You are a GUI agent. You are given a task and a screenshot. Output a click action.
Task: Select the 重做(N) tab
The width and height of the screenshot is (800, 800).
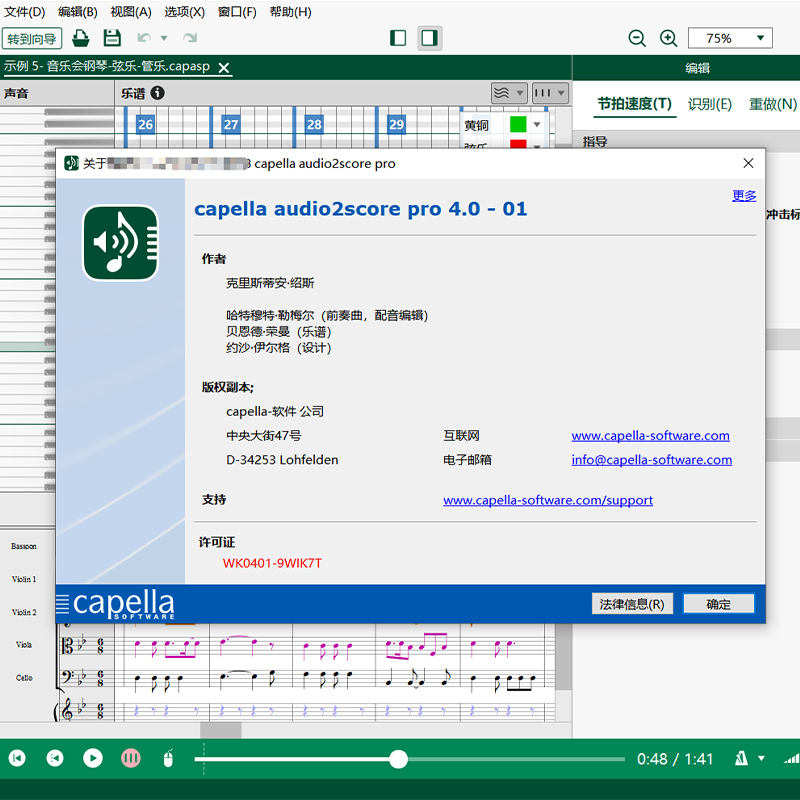tap(772, 104)
